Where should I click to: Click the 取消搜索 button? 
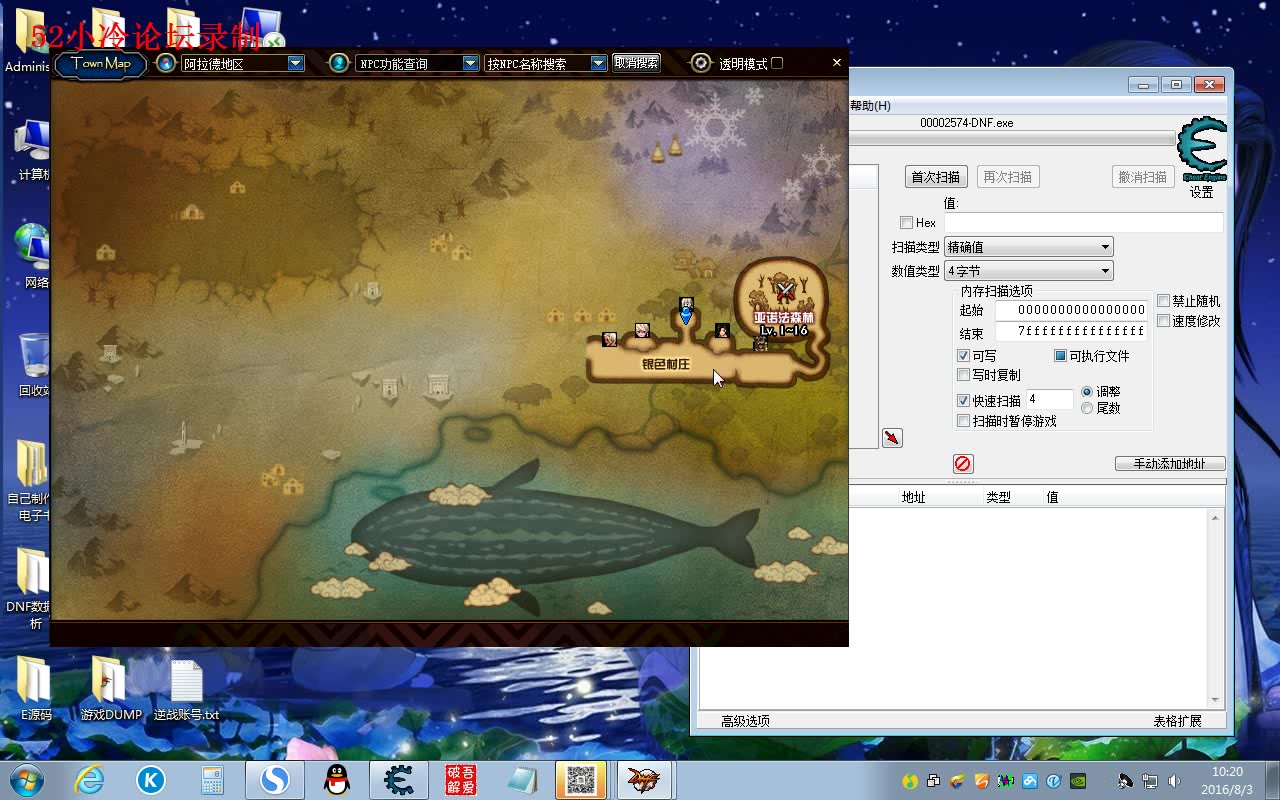click(636, 62)
